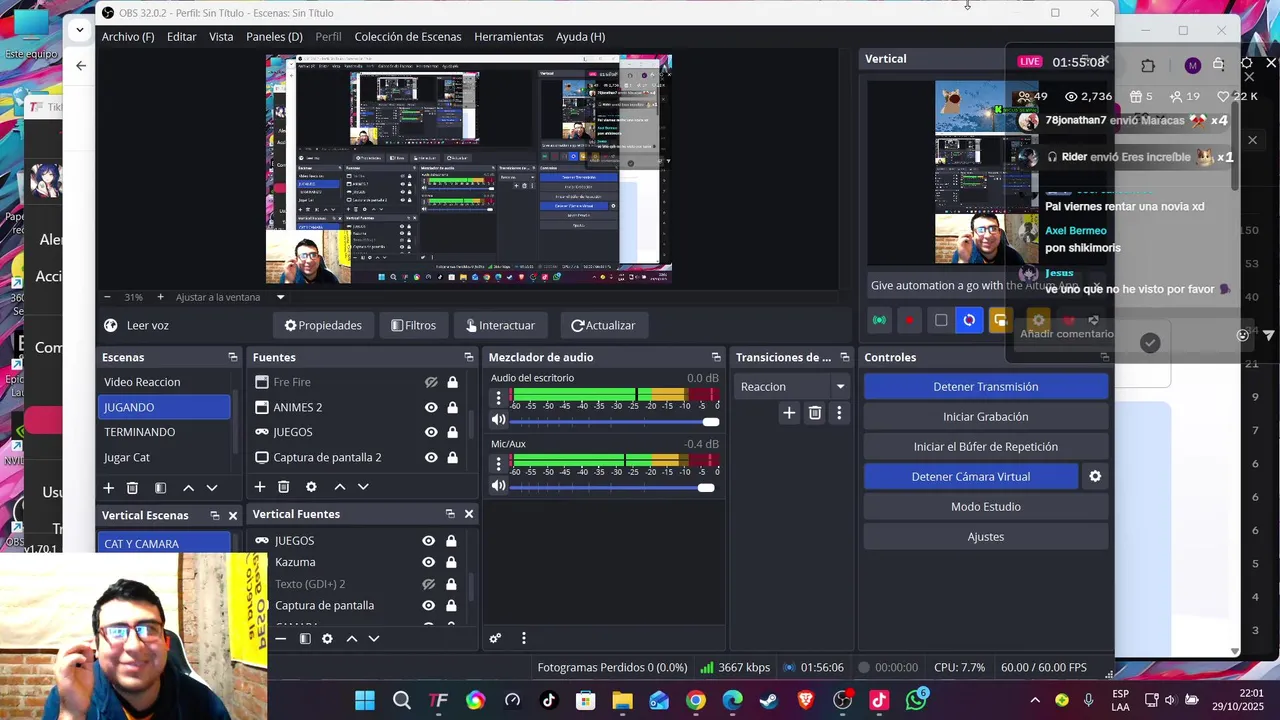1280x720 pixels.
Task: Click Vertical plugin yellow virtual camera icon
Action: [999, 320]
